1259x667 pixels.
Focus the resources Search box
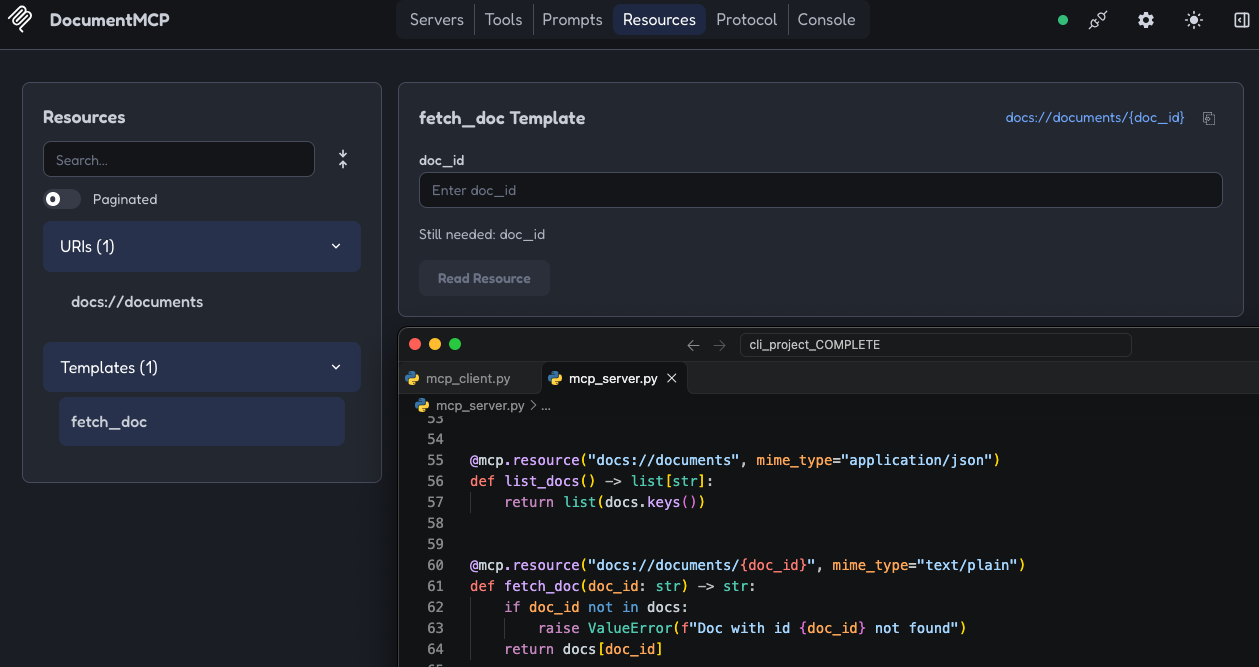(179, 160)
